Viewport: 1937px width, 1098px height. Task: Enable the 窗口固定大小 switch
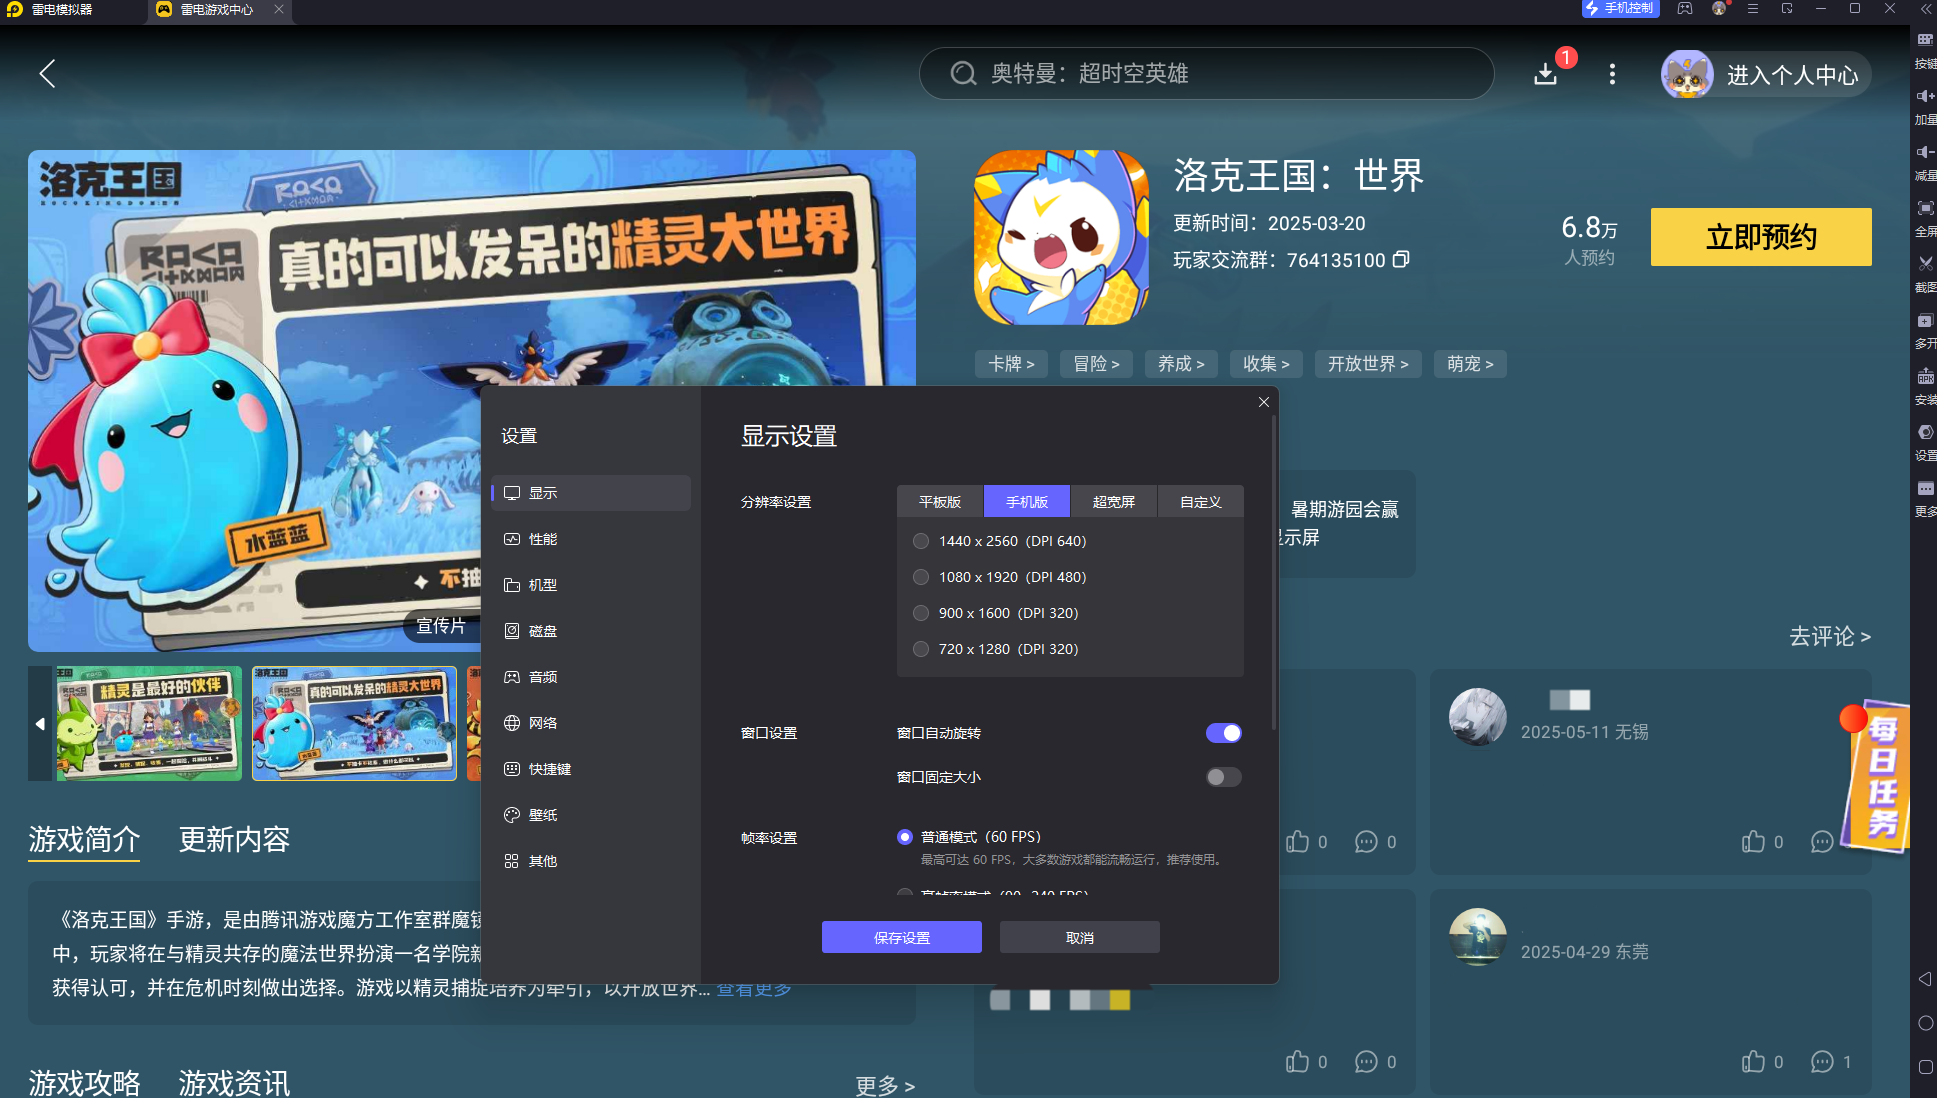click(x=1223, y=777)
